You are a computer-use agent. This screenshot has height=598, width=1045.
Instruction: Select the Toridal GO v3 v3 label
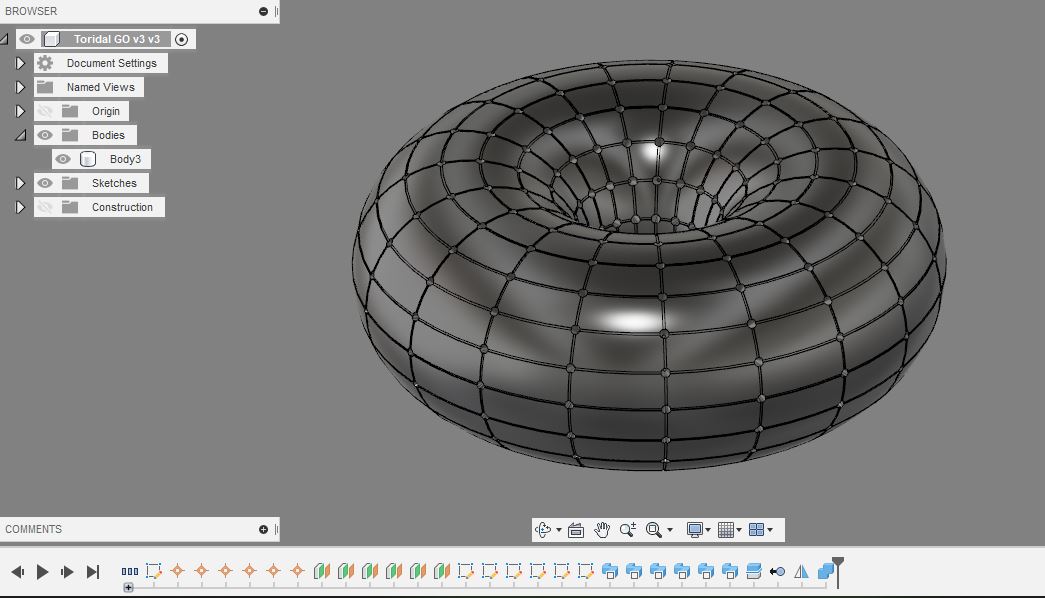pos(117,39)
